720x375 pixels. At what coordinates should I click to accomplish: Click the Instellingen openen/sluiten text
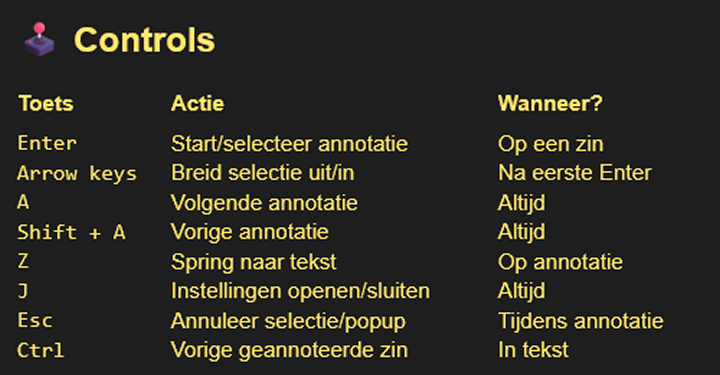(x=300, y=291)
